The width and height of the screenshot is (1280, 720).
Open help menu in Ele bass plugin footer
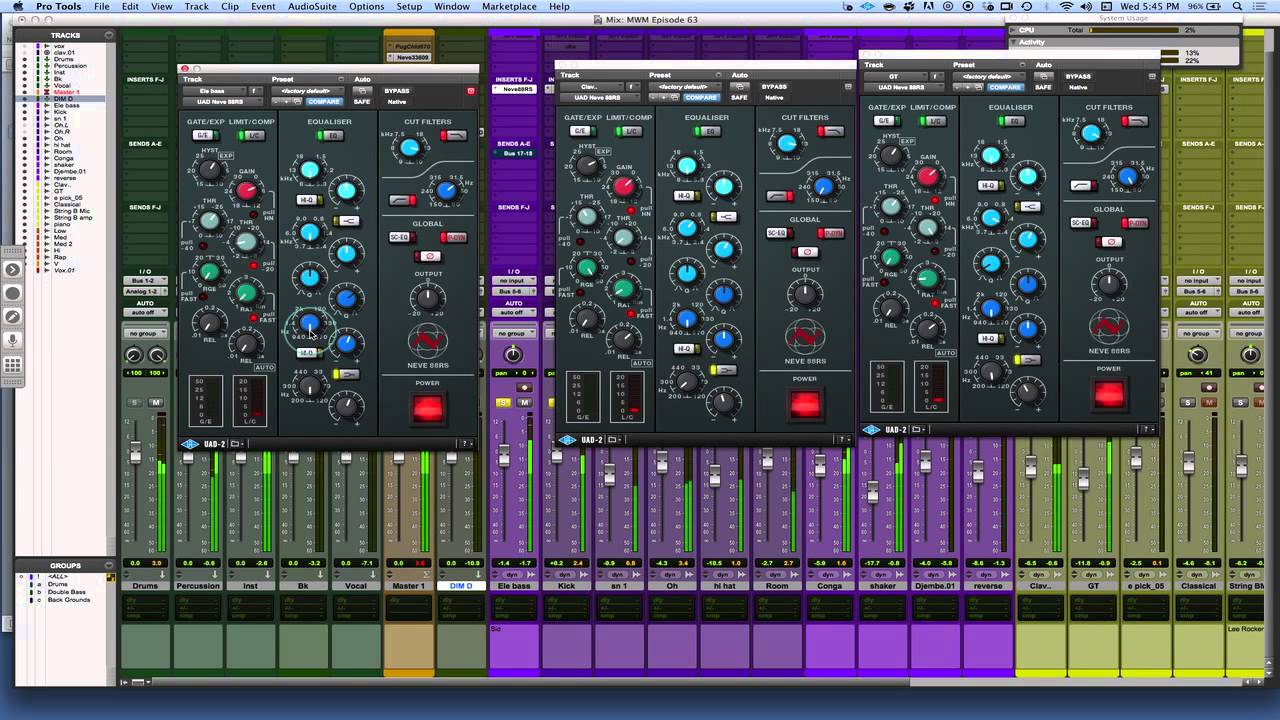tap(466, 444)
